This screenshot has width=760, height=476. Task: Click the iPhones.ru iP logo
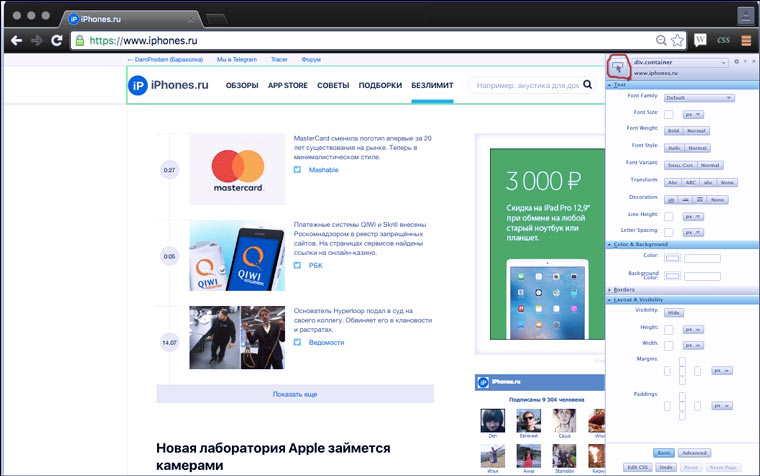(x=138, y=86)
